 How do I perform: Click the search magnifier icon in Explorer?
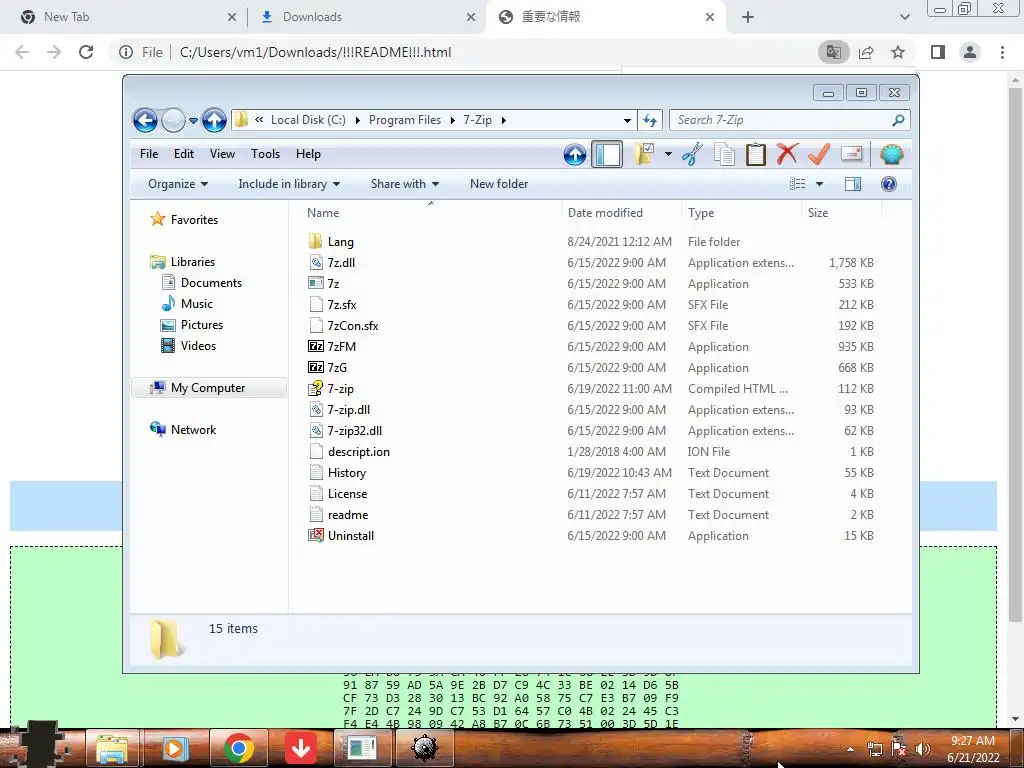[898, 120]
